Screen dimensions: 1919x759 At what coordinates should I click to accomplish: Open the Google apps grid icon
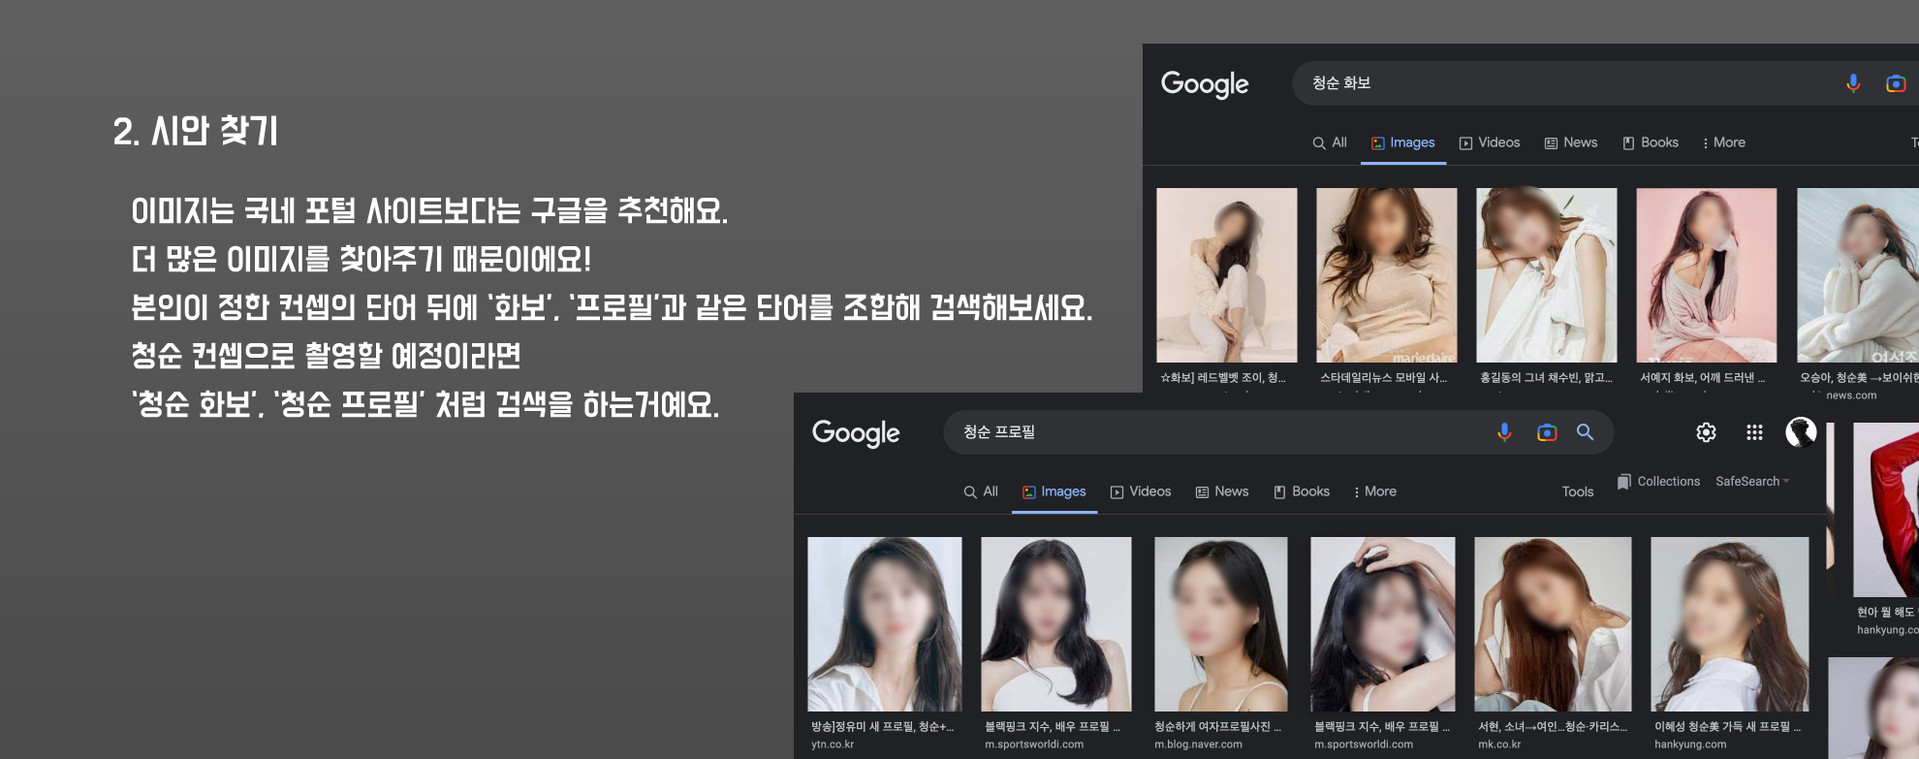point(1754,432)
